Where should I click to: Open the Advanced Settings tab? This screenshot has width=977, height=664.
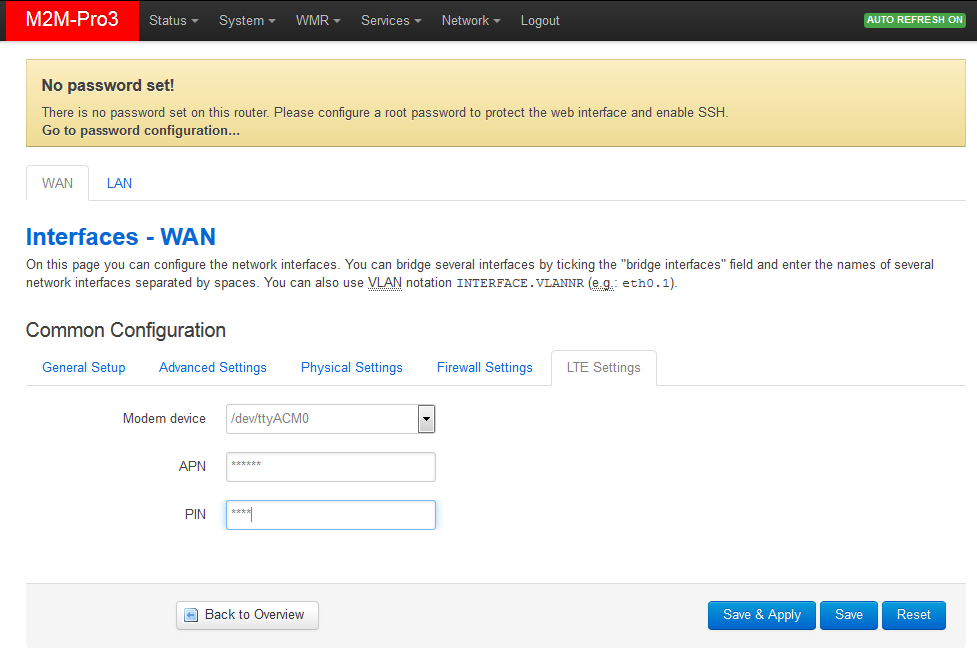pos(212,368)
